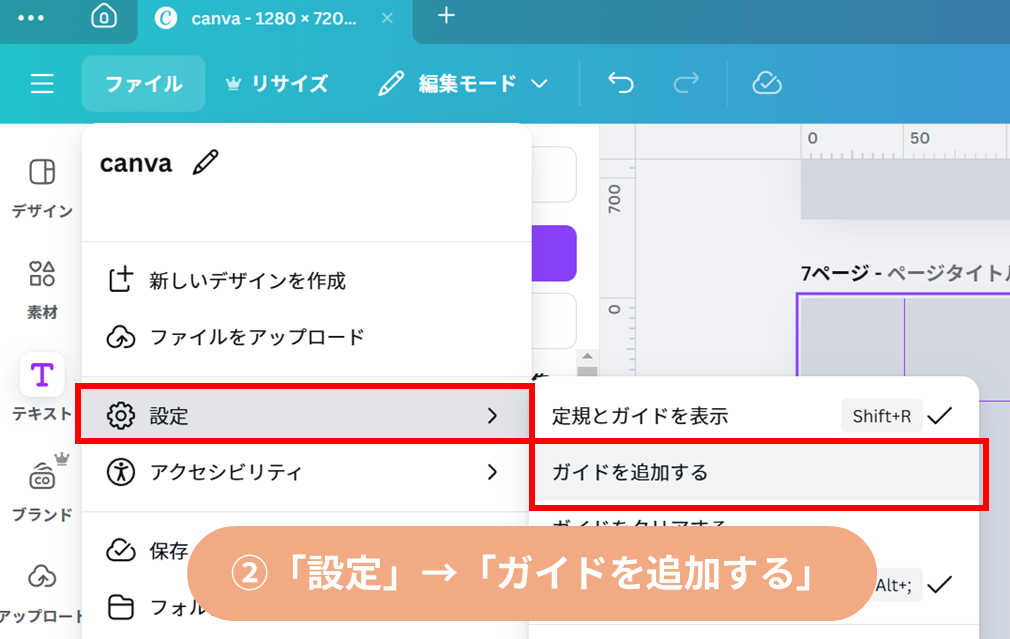Click the home icon in tab bar
The height and width of the screenshot is (639, 1010).
pyautogui.click(x=103, y=17)
